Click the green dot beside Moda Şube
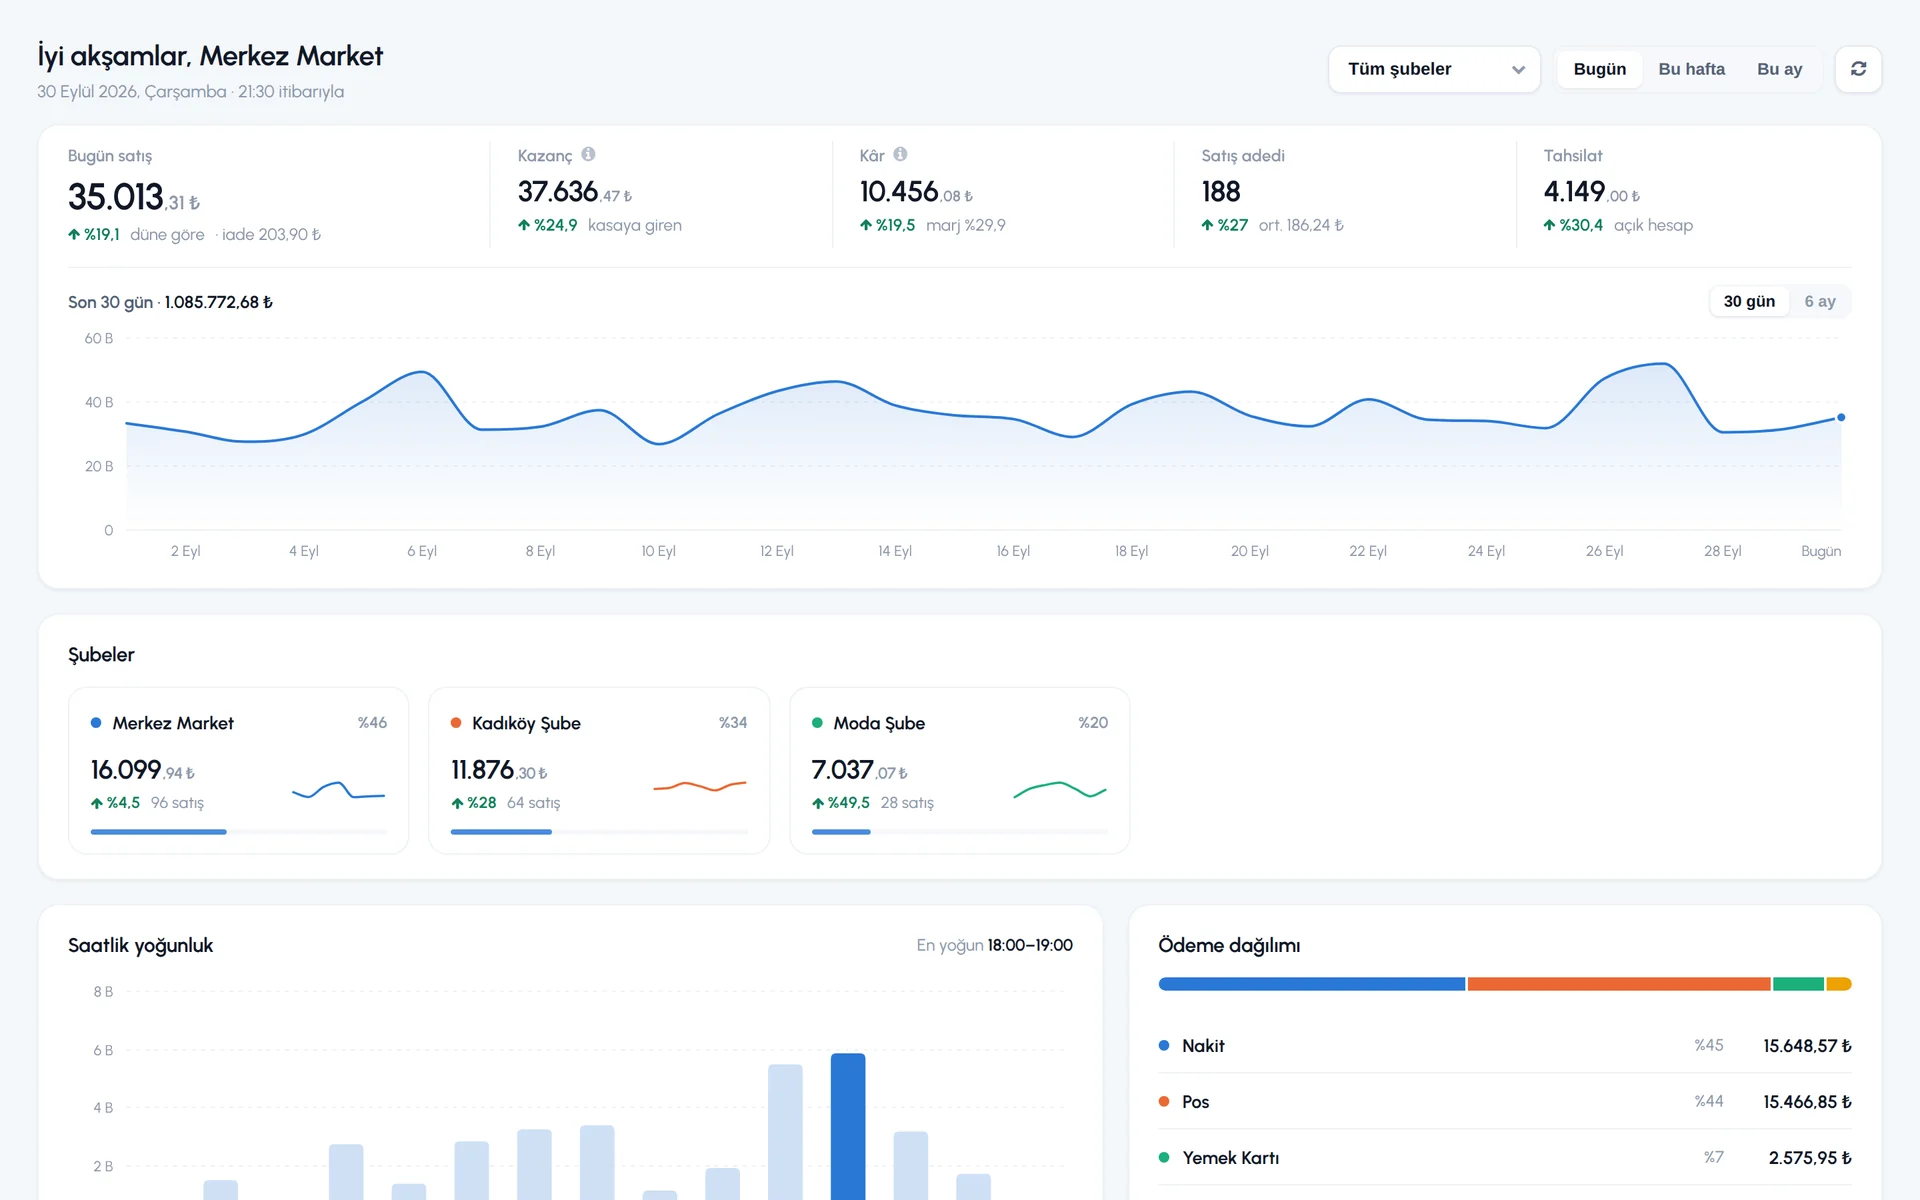Screen dimensions: 1920x1200 pyautogui.click(x=817, y=722)
